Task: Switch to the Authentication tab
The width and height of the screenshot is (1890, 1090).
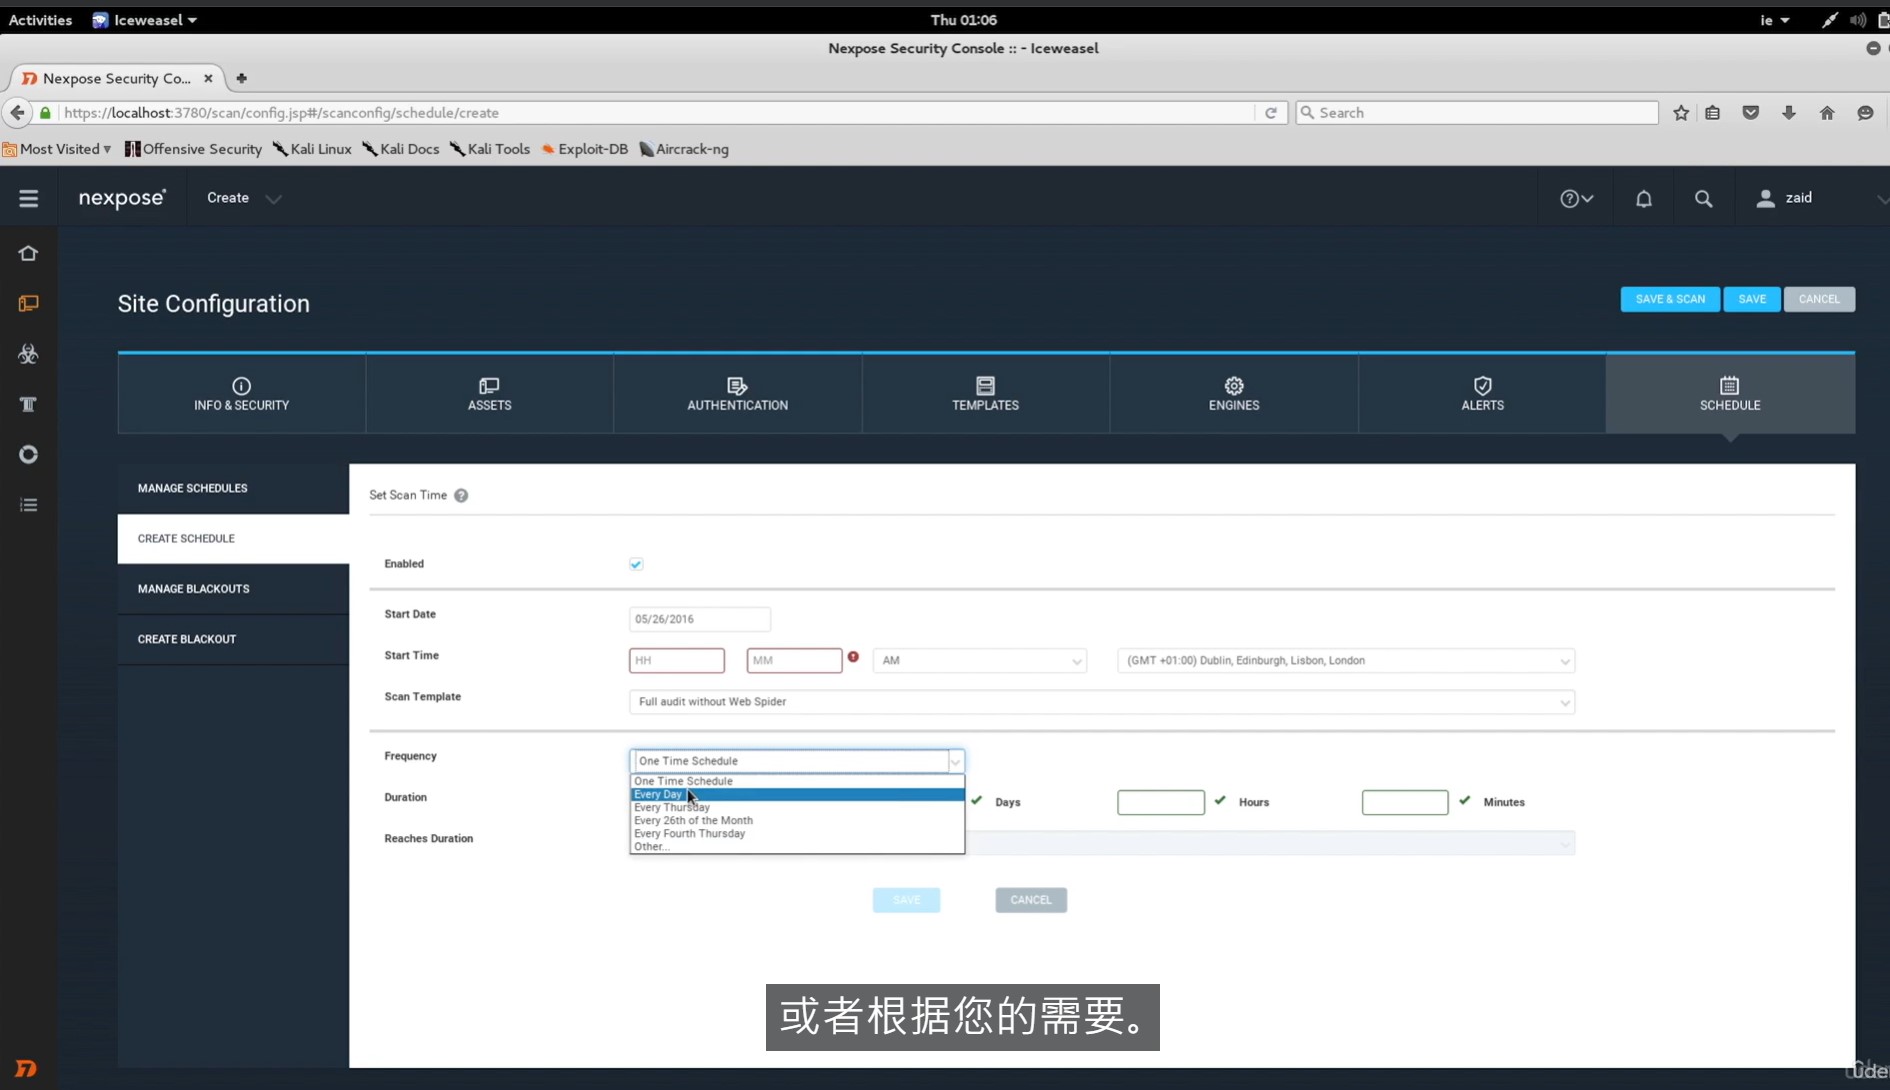Action: [x=737, y=394]
